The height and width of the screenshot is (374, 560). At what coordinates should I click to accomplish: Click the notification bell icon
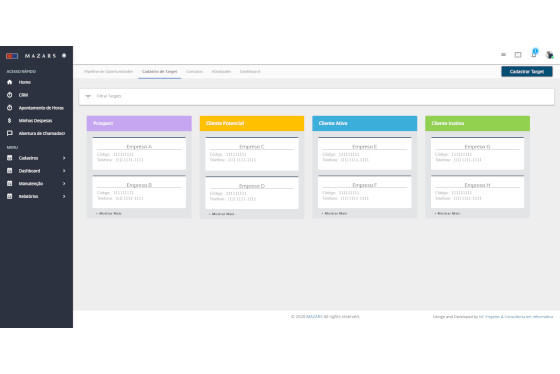tap(534, 54)
